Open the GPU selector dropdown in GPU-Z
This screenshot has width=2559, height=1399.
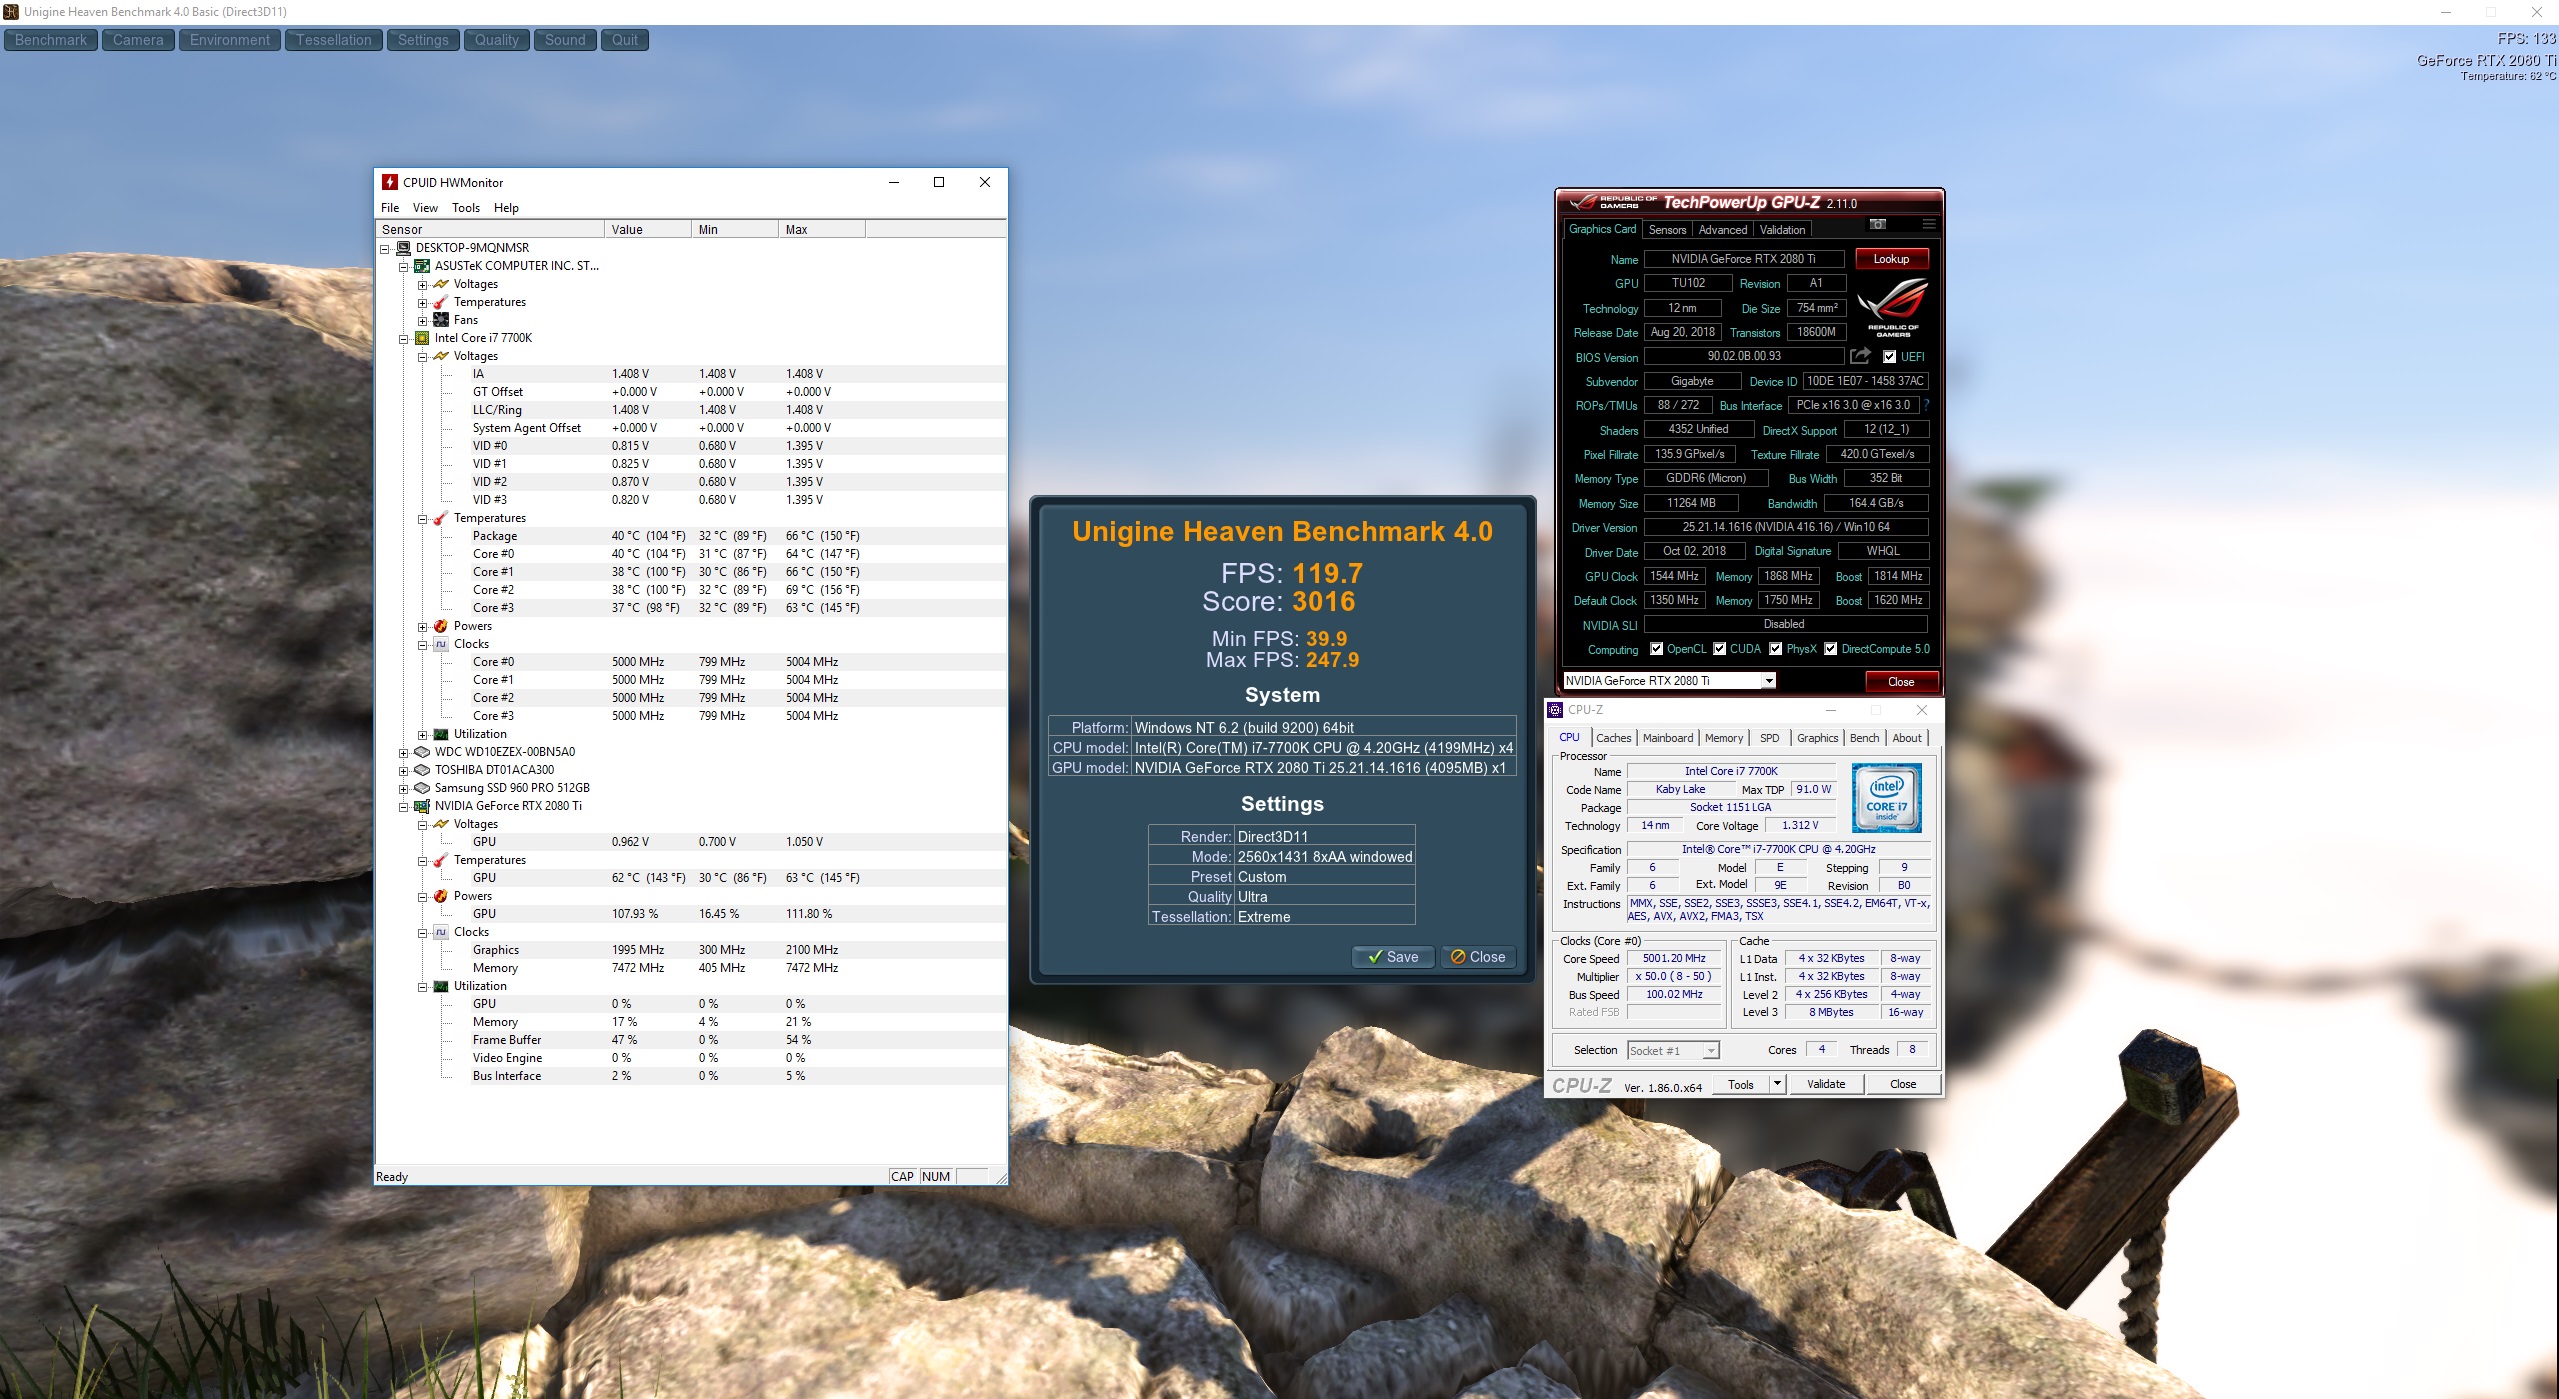(1768, 681)
